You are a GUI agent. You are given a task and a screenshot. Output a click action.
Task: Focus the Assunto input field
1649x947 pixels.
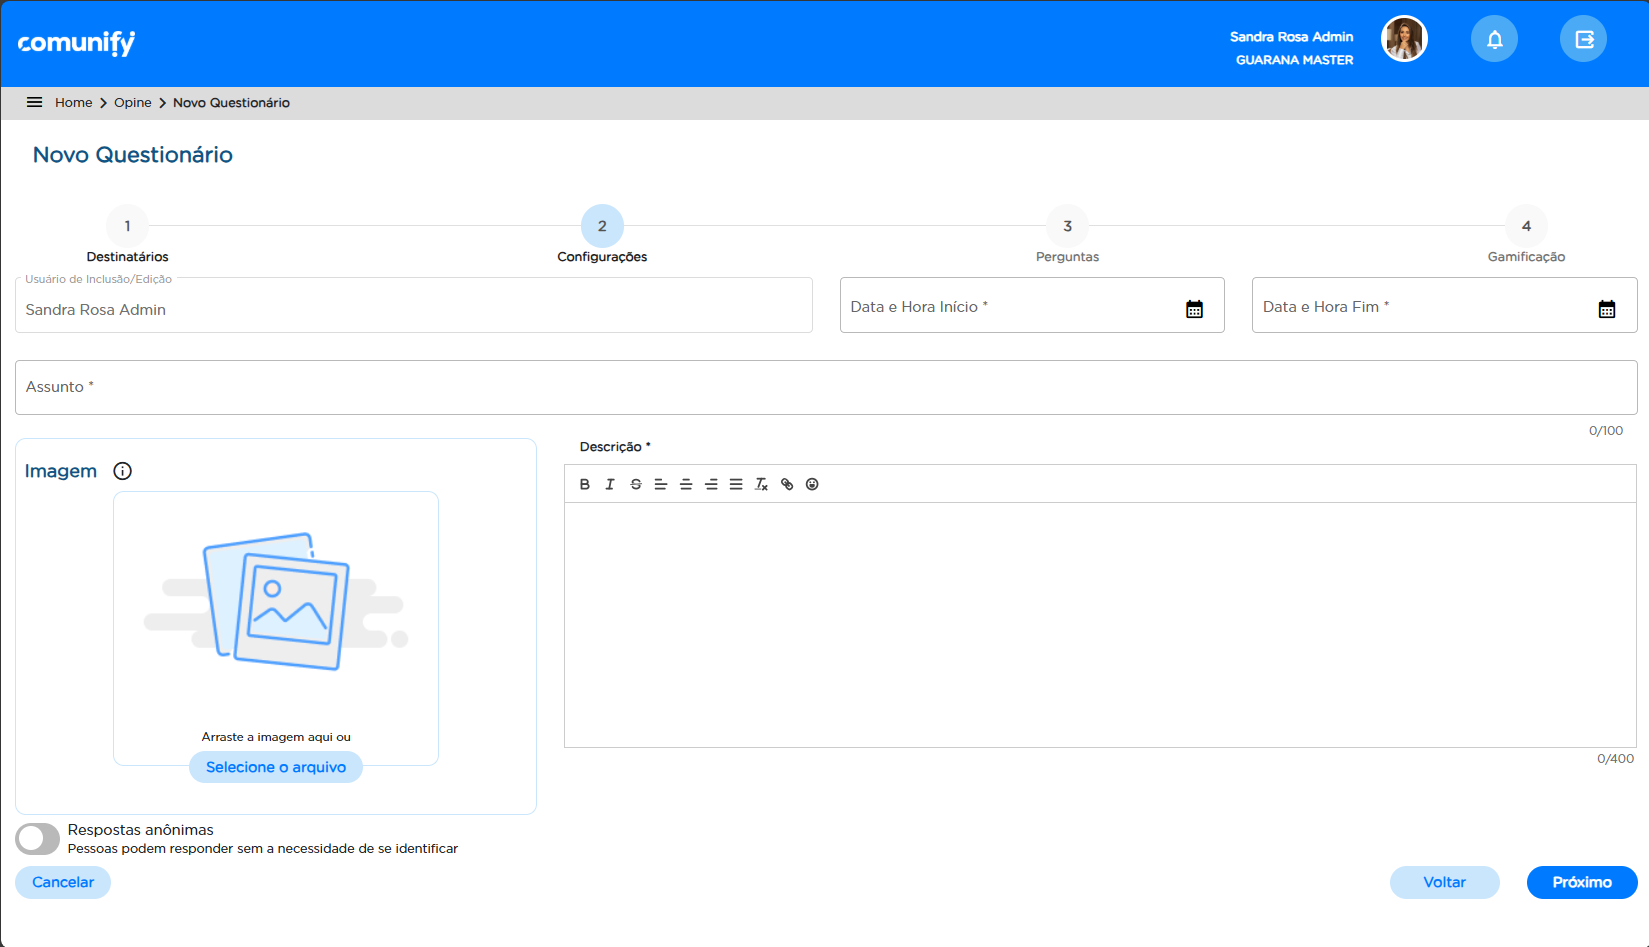[x=826, y=387]
